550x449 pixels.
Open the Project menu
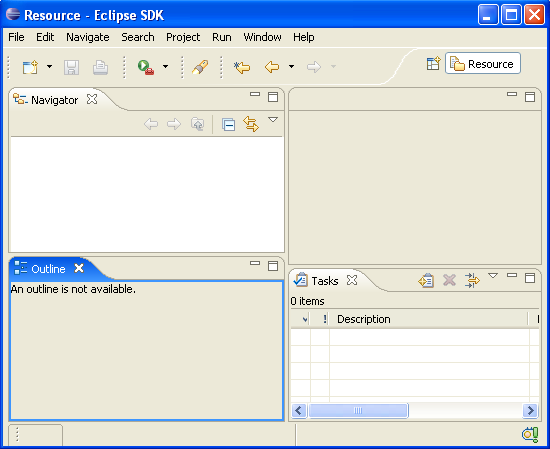tap(183, 37)
